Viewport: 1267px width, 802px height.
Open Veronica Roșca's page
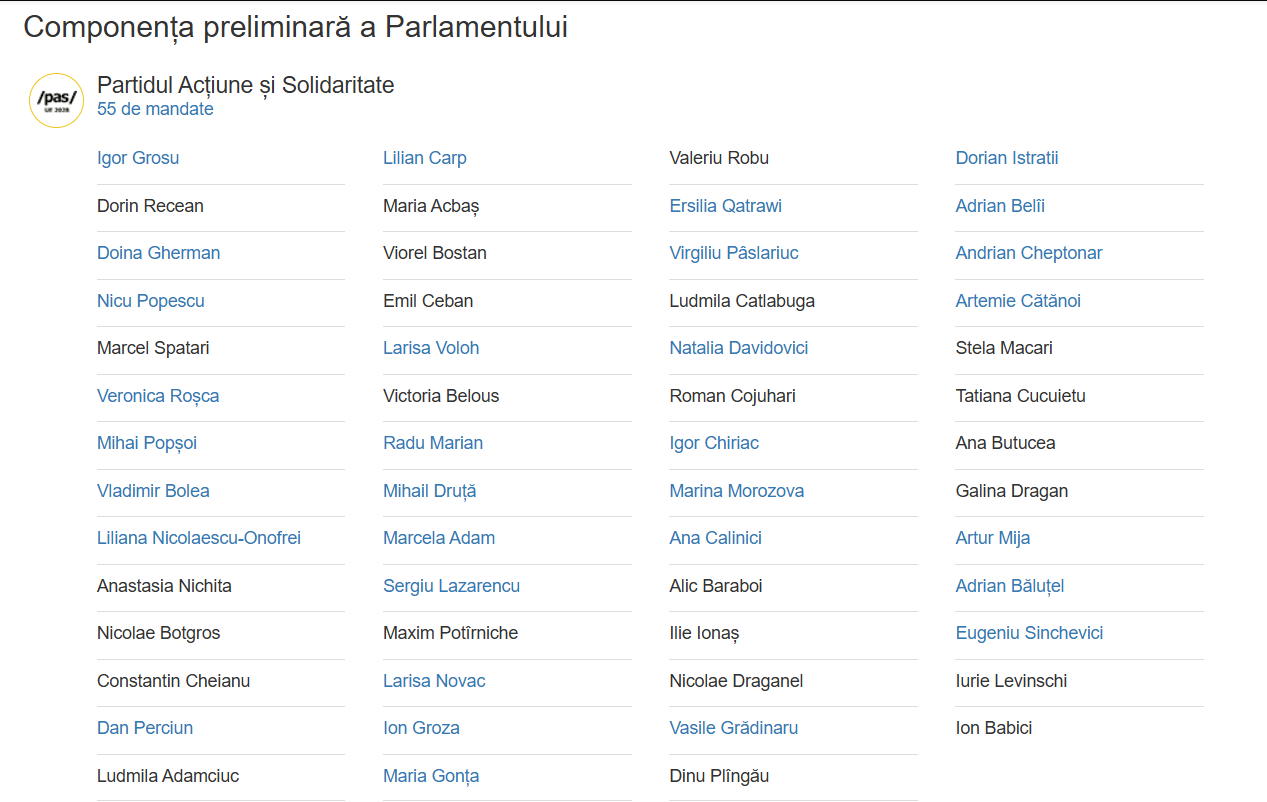(158, 396)
